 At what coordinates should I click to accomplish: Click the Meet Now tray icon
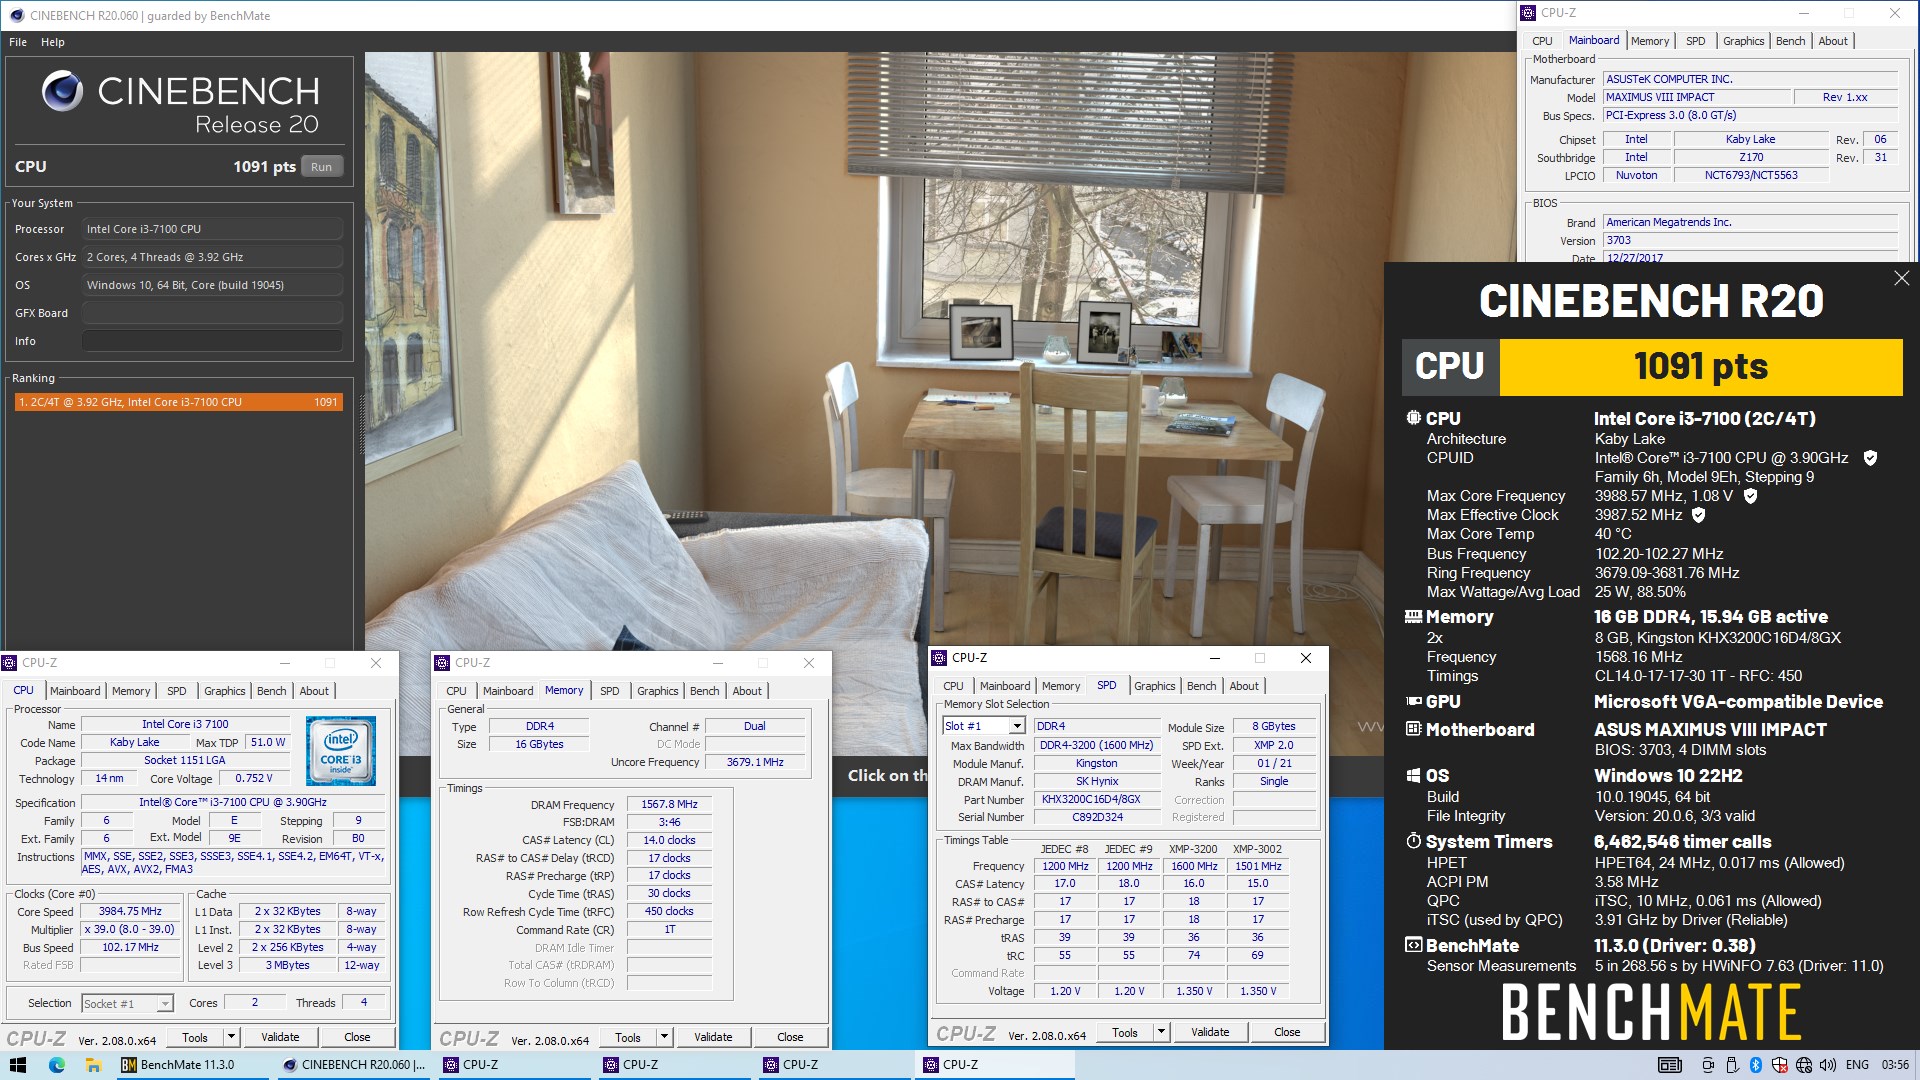(x=1708, y=1065)
